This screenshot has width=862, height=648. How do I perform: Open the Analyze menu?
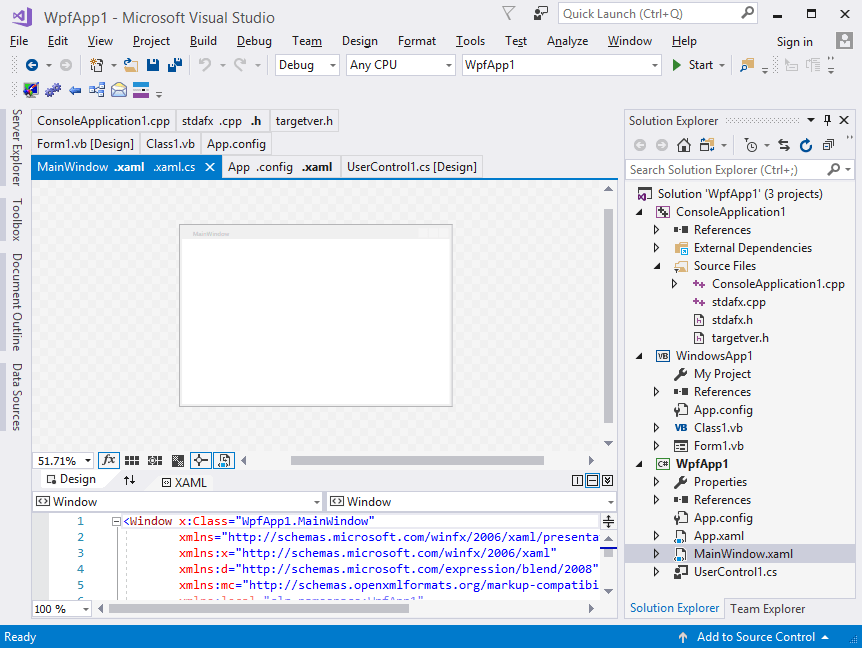(567, 41)
